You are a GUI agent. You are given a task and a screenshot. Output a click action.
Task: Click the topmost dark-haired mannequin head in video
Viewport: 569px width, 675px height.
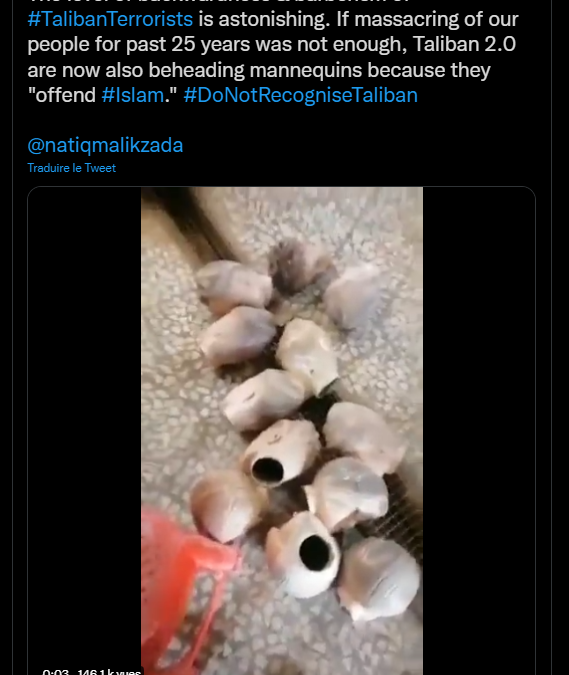click(298, 265)
